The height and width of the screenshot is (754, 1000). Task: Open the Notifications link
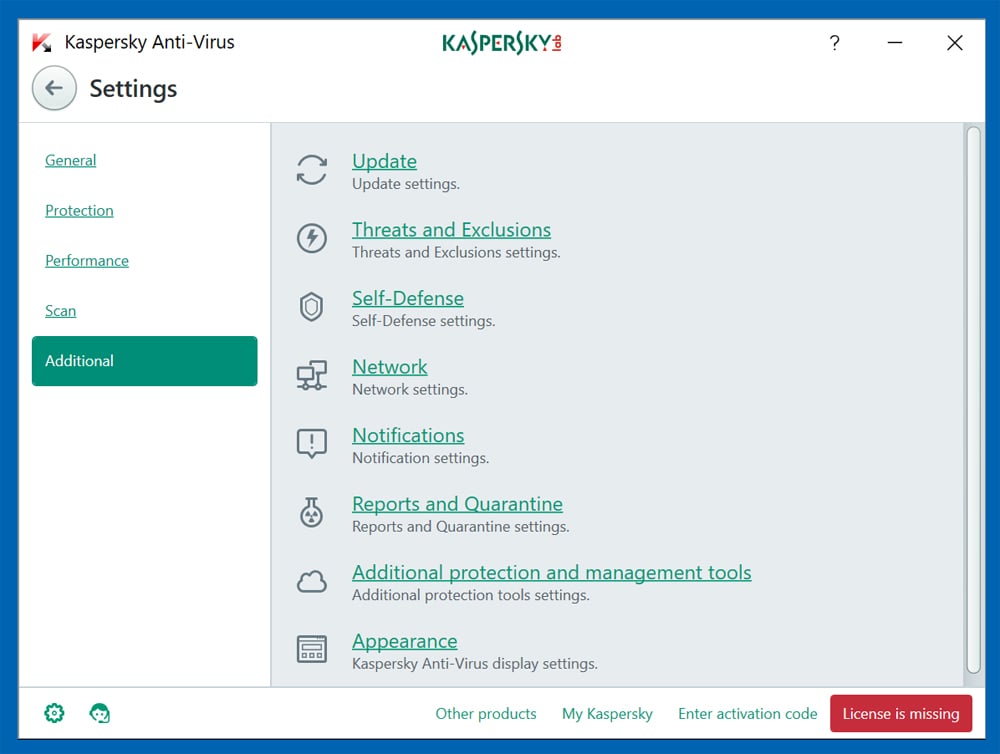pyautogui.click(x=408, y=435)
